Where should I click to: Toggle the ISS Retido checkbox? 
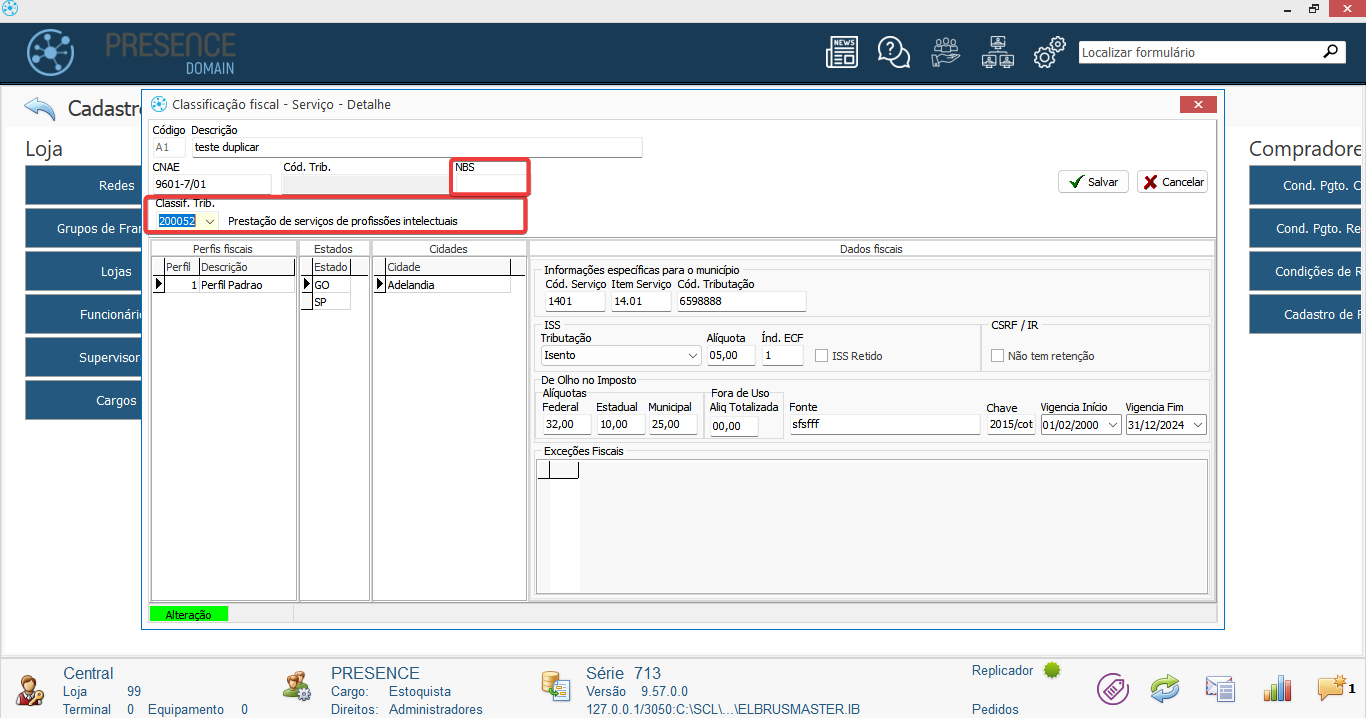822,356
